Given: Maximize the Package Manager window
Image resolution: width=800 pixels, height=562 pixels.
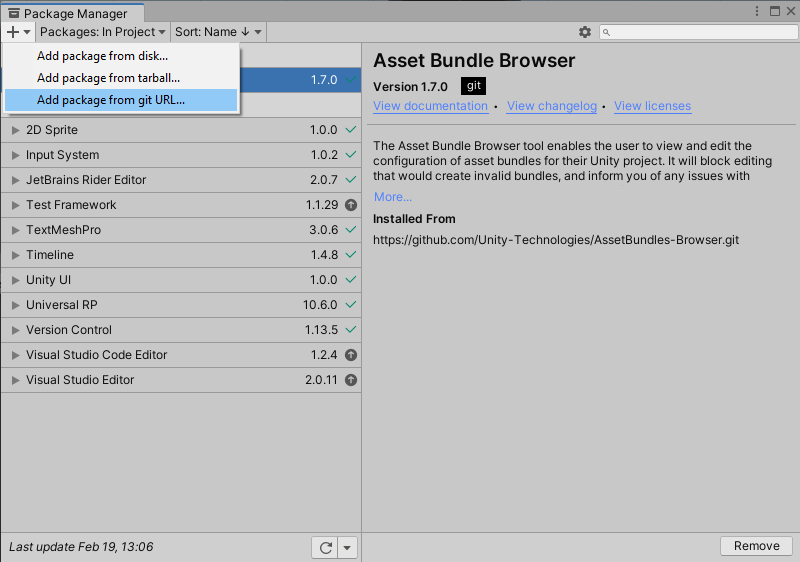Looking at the screenshot, I should [x=774, y=11].
